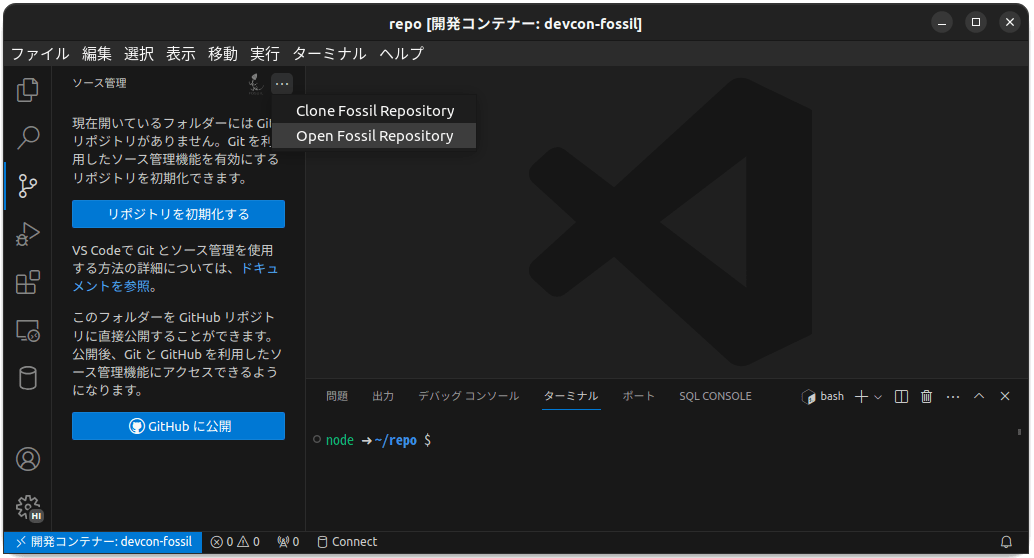This screenshot has width=1034, height=558.
Task: Click the ソース管理 panel title
Action: (x=100, y=83)
